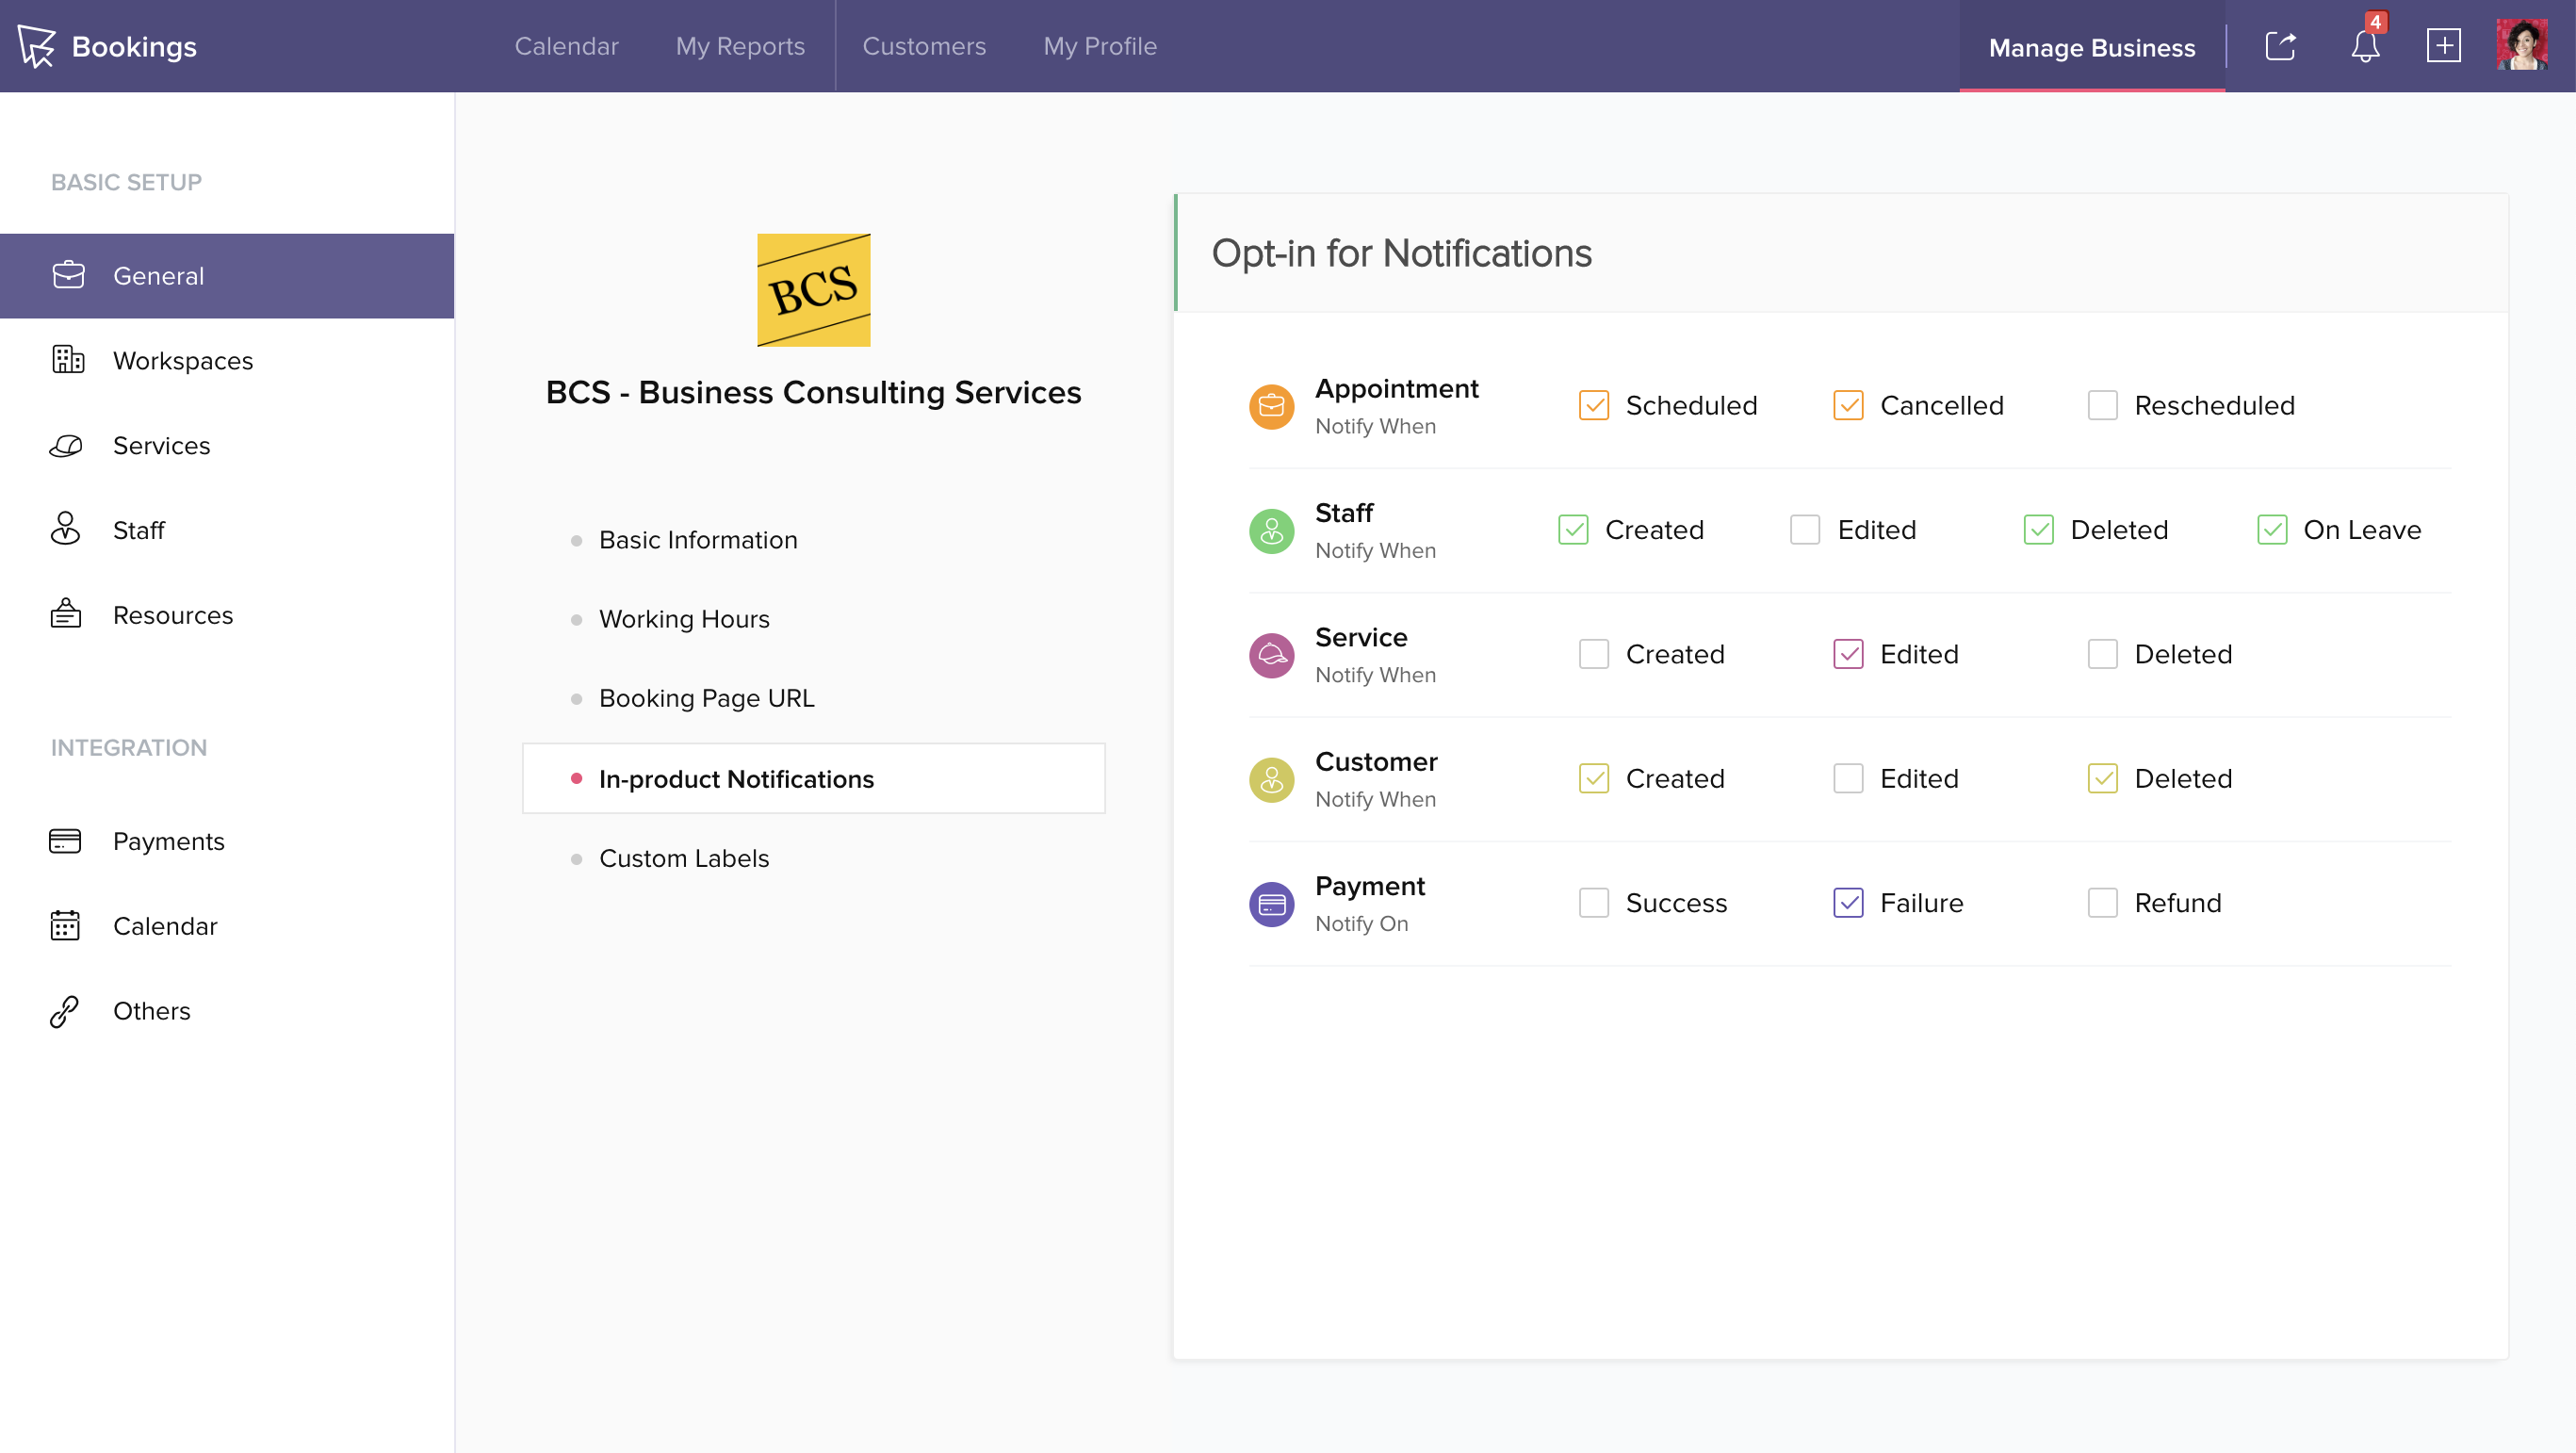Go to the Customers tab
Image resolution: width=2576 pixels, height=1453 pixels.
pyautogui.click(x=923, y=46)
